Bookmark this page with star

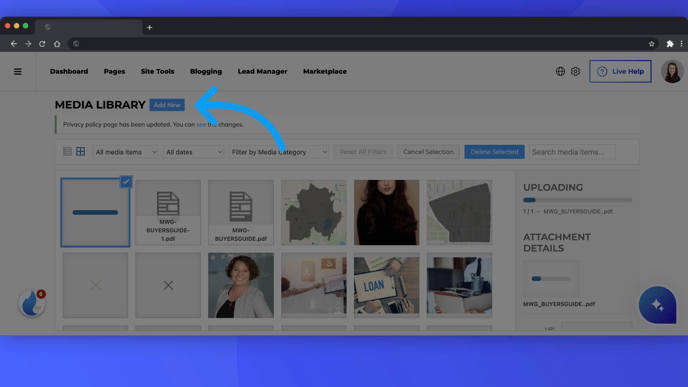click(652, 44)
